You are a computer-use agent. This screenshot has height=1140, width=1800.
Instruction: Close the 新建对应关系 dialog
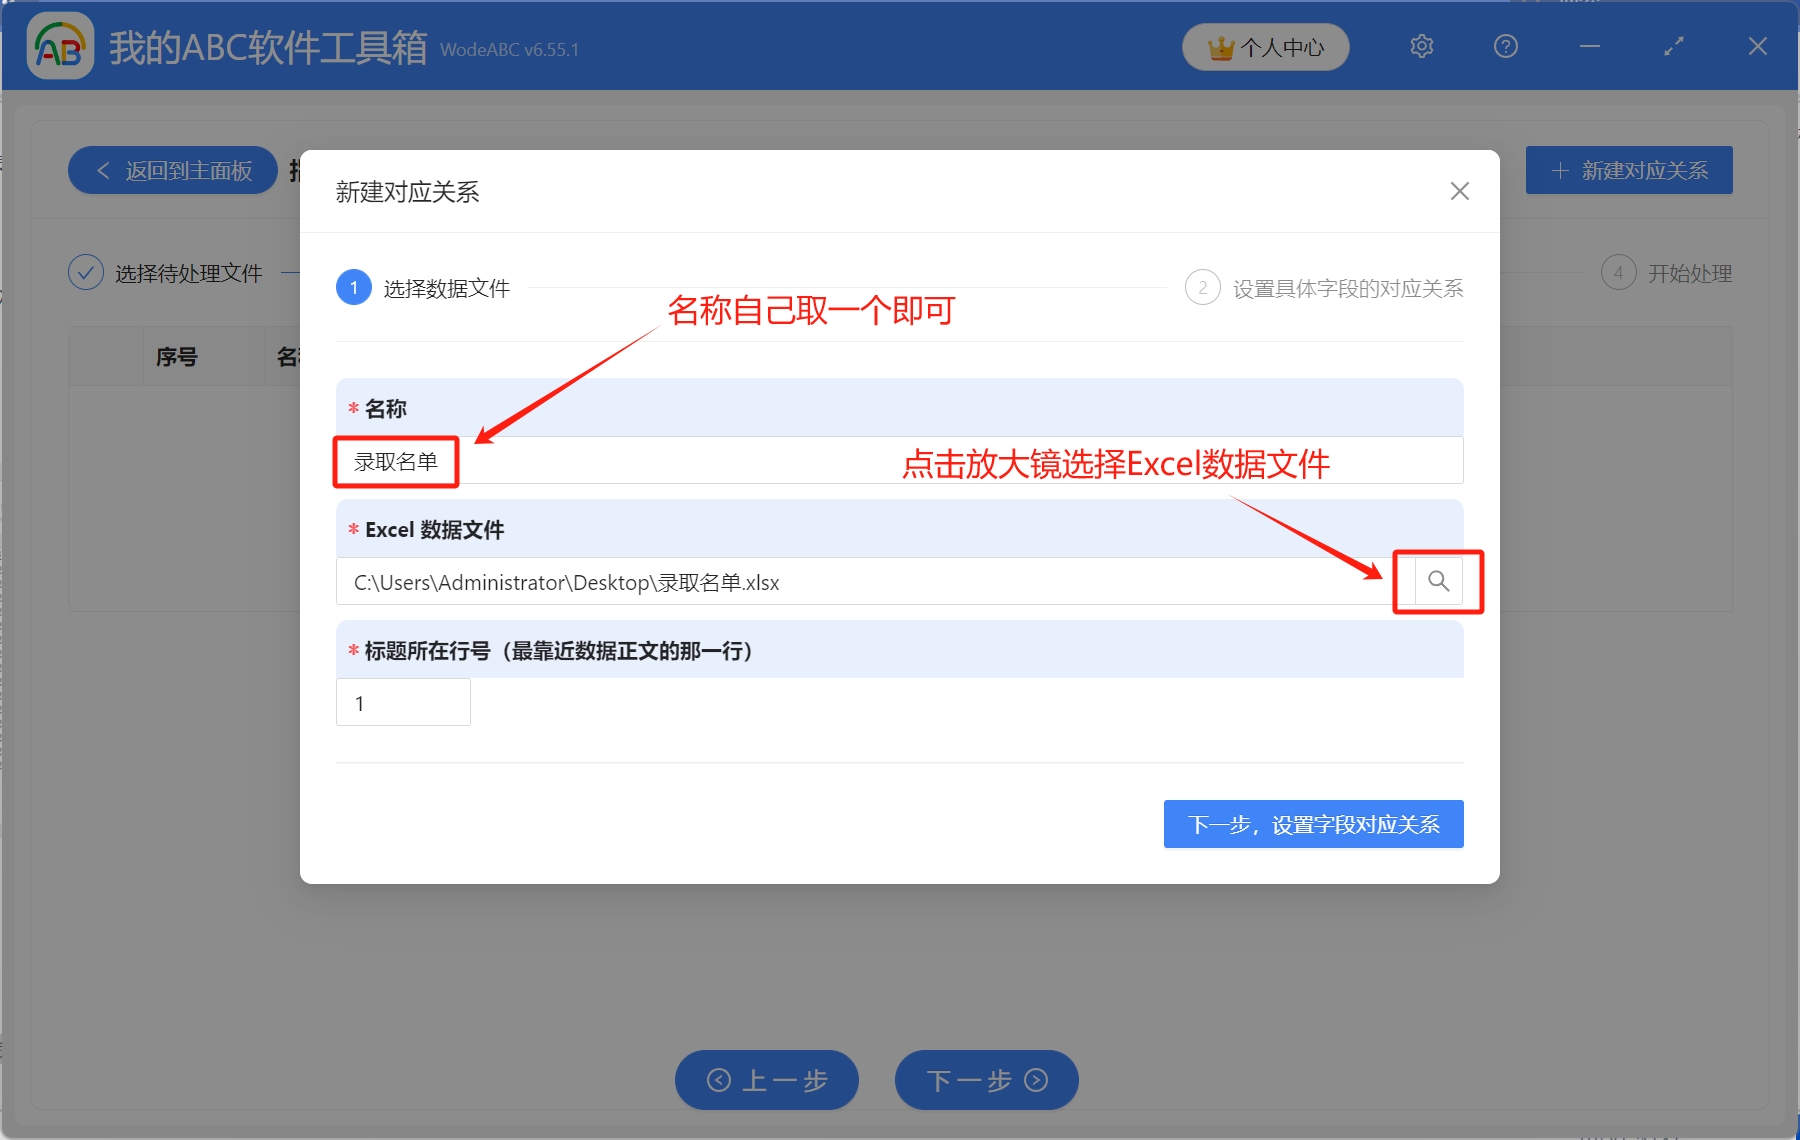[x=1459, y=191]
